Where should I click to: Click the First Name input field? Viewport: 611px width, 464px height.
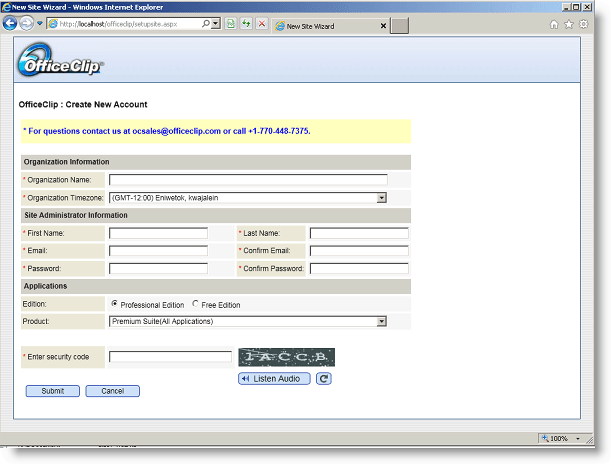(158, 233)
